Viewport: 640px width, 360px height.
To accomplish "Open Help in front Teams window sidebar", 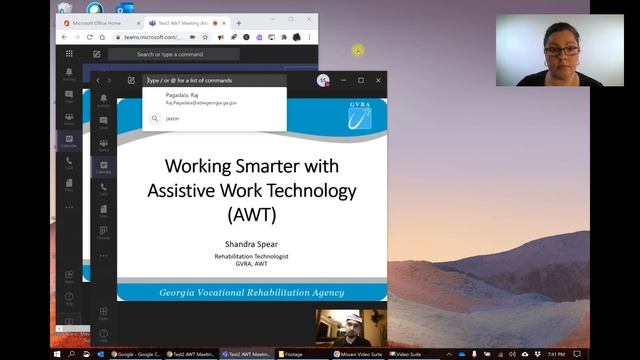I will [x=104, y=335].
